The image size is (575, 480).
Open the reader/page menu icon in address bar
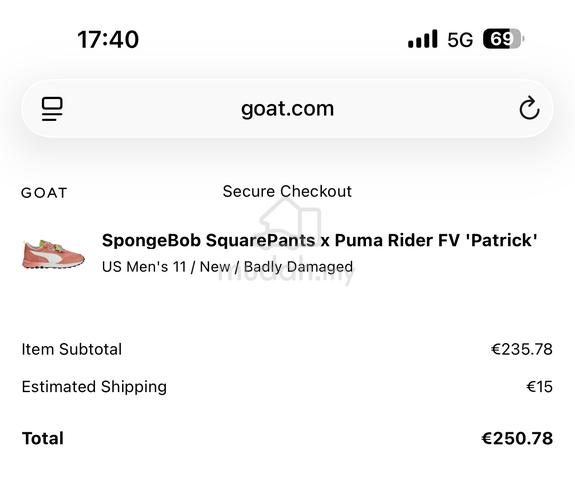pos(52,109)
